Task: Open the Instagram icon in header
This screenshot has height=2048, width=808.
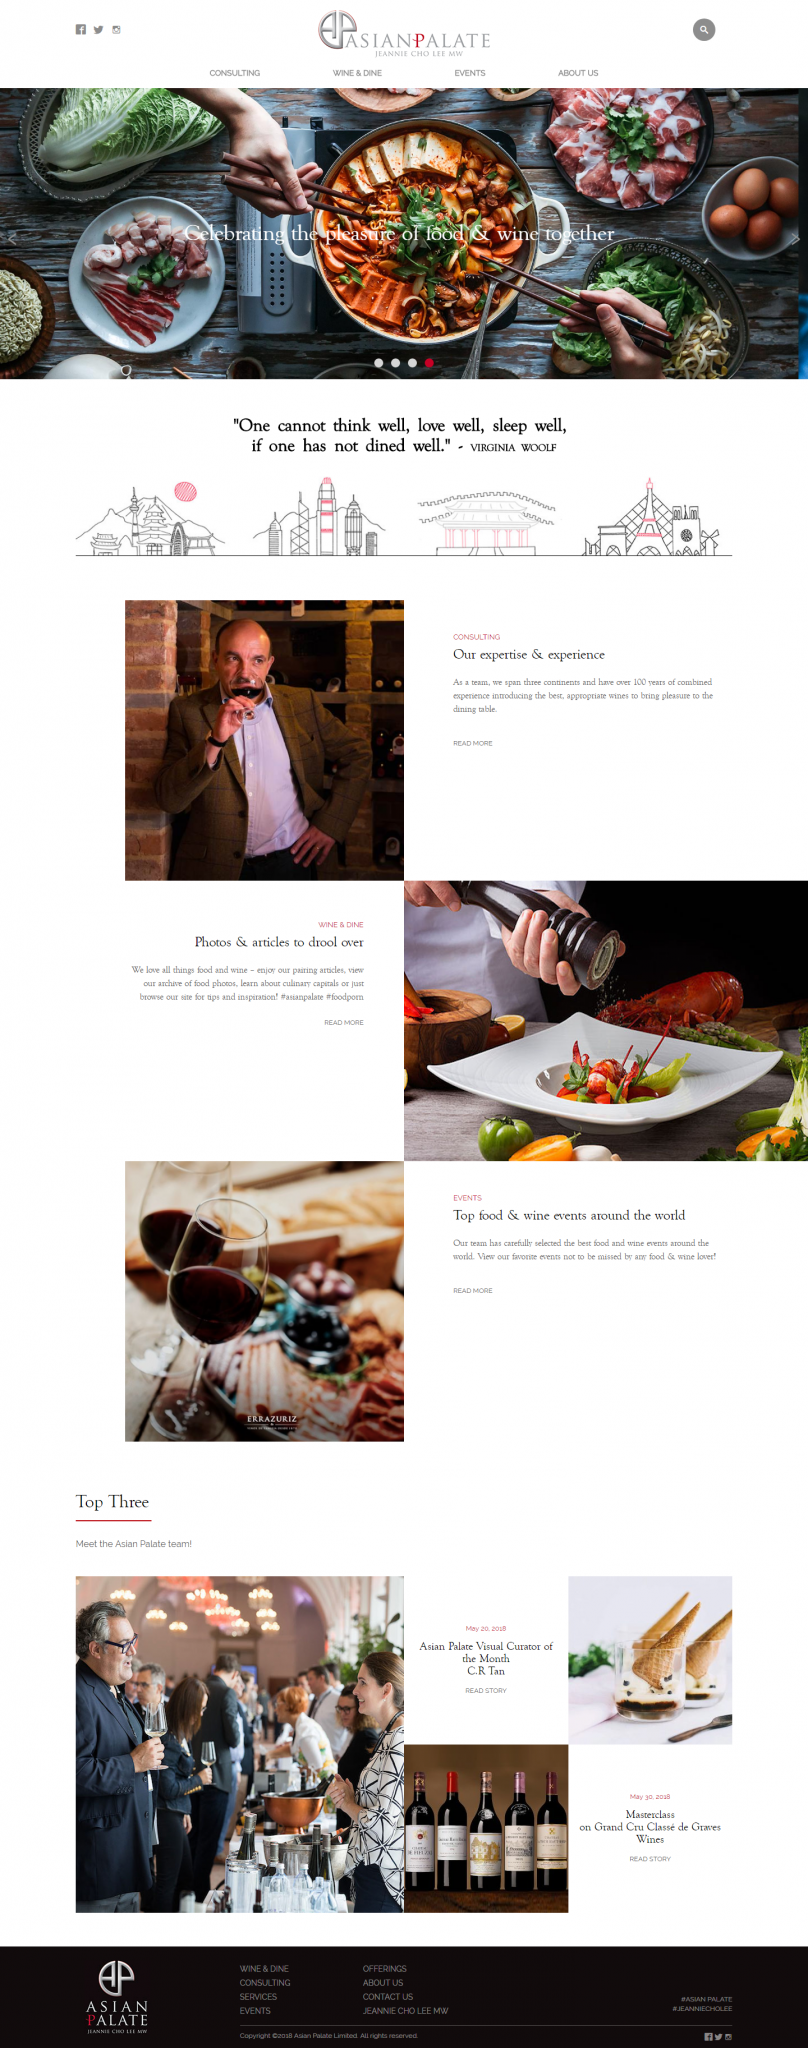Action: pyautogui.click(x=116, y=30)
